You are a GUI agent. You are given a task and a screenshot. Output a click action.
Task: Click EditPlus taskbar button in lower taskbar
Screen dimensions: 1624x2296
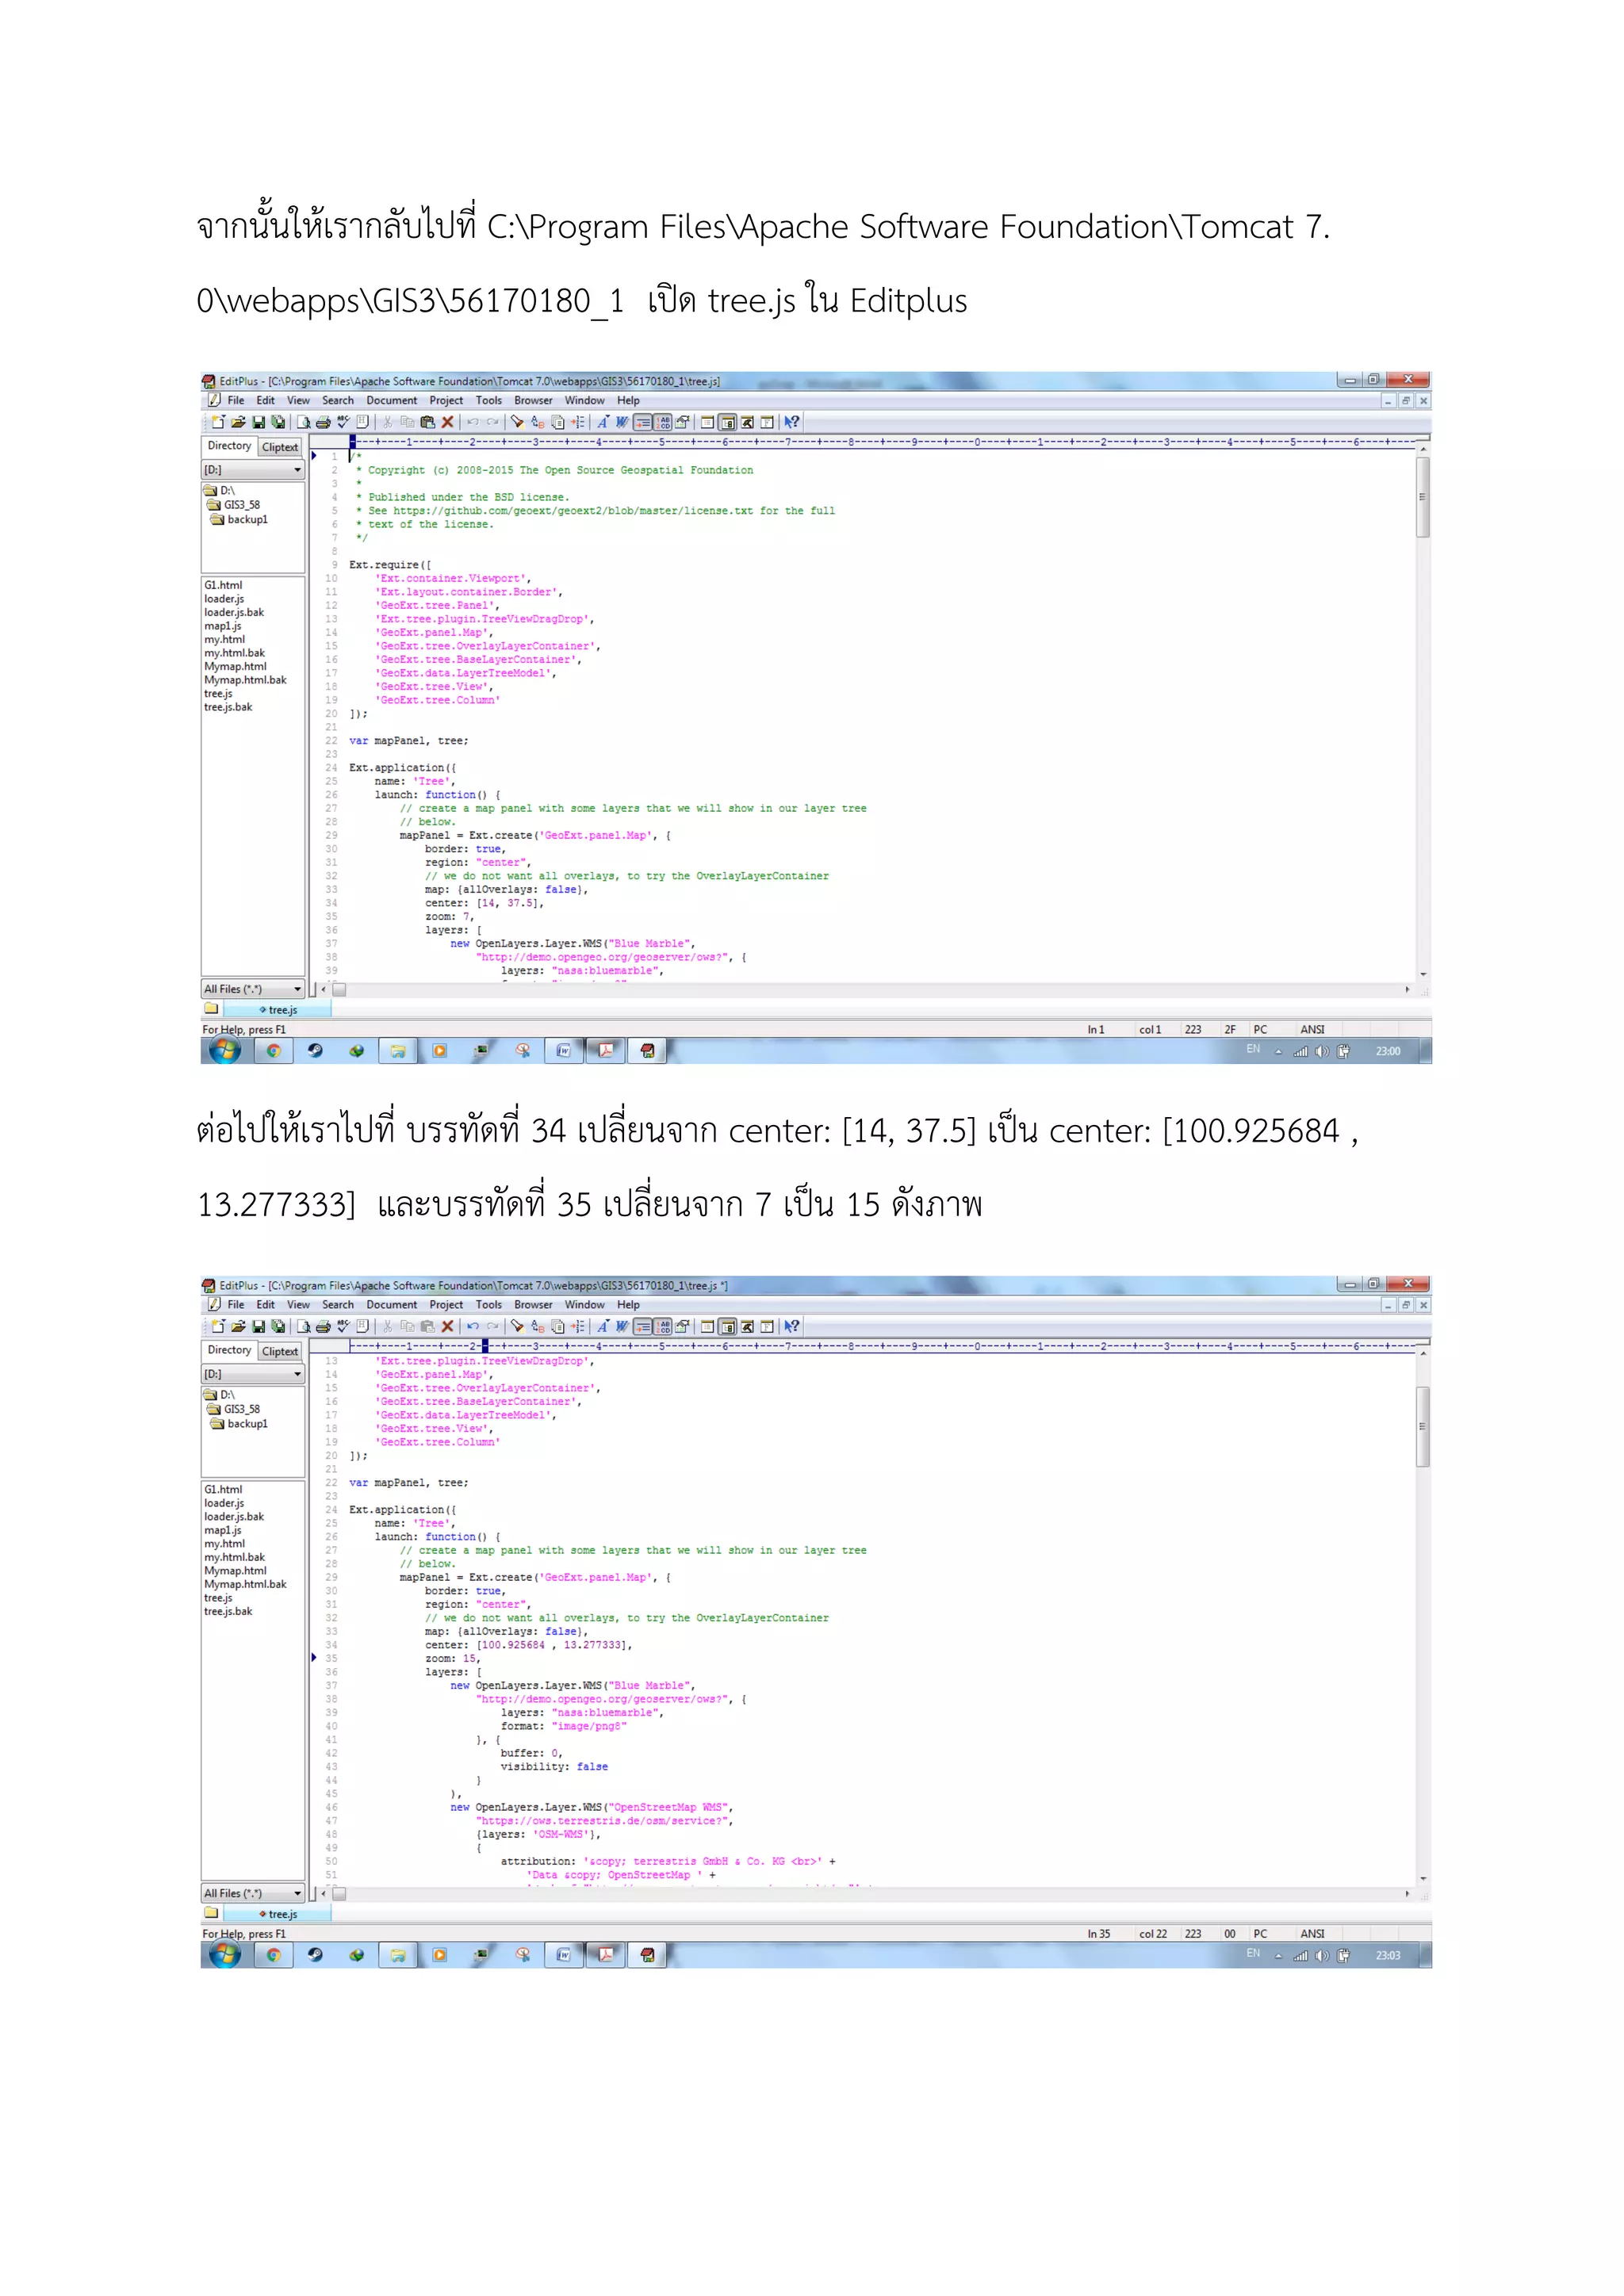(x=647, y=1954)
